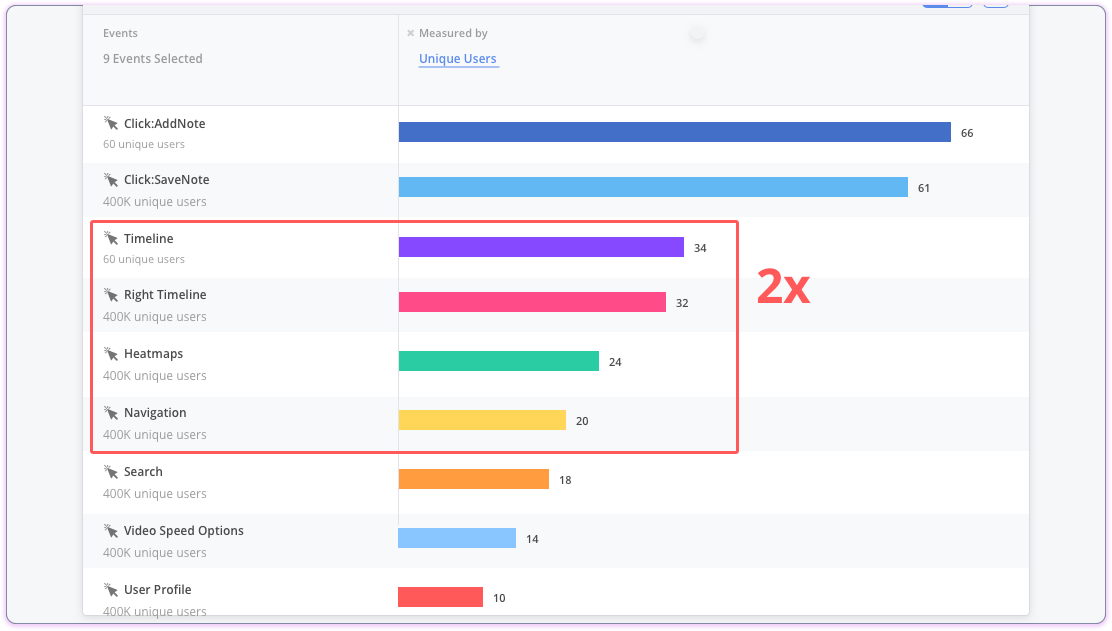The width and height of the screenshot is (1112, 631).
Task: Click the value 18 next to Search bar
Action: point(565,480)
